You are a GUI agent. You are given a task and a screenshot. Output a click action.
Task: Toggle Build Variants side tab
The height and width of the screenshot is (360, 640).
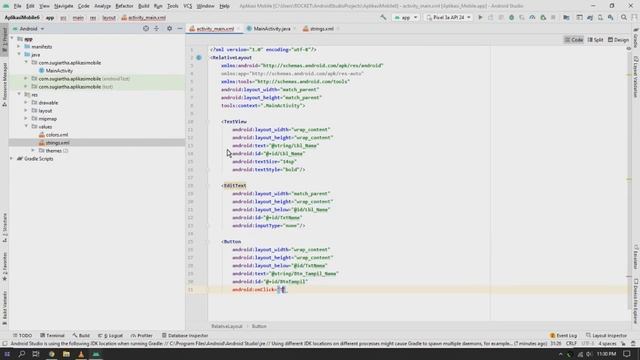click(4, 308)
